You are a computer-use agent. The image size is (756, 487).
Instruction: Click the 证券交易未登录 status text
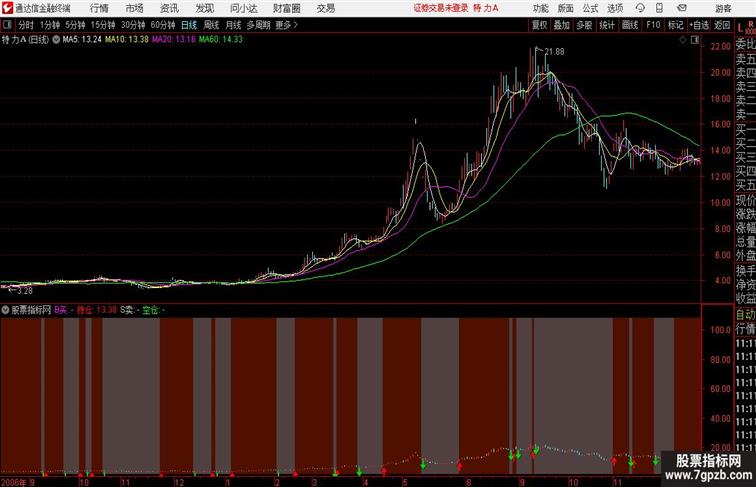tap(441, 8)
